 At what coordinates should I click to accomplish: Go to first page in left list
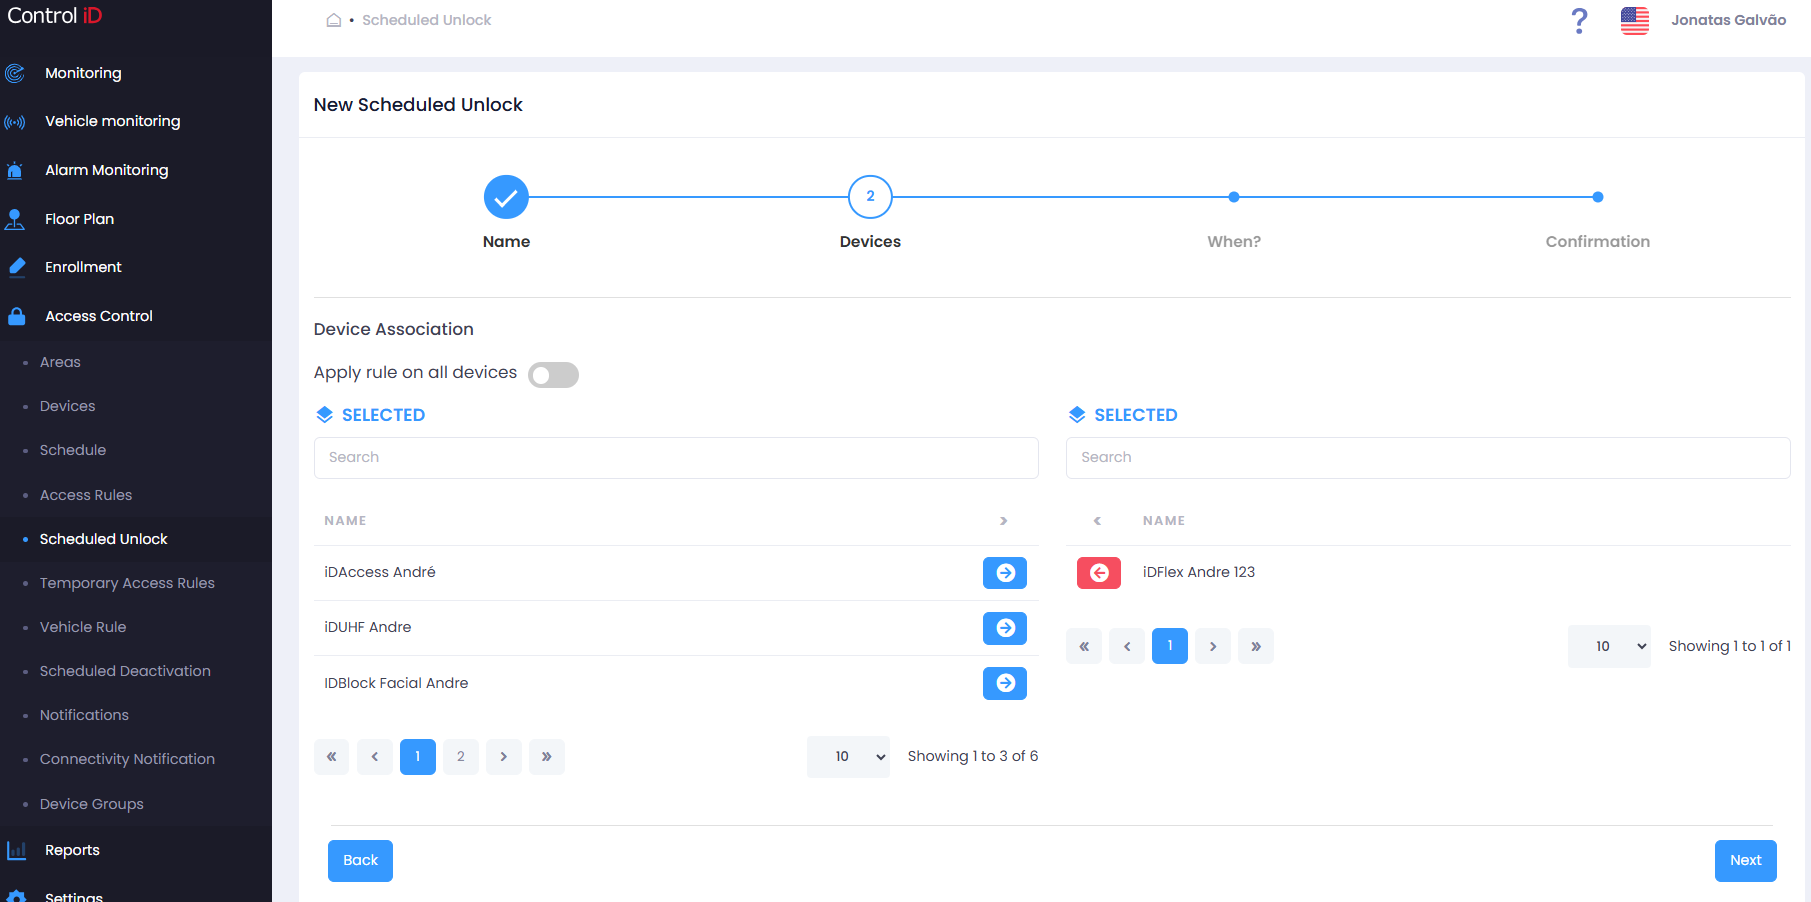point(331,757)
